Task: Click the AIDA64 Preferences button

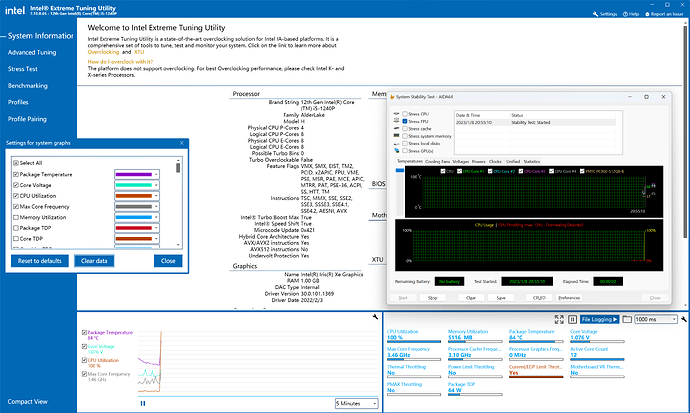Action: coord(569,297)
